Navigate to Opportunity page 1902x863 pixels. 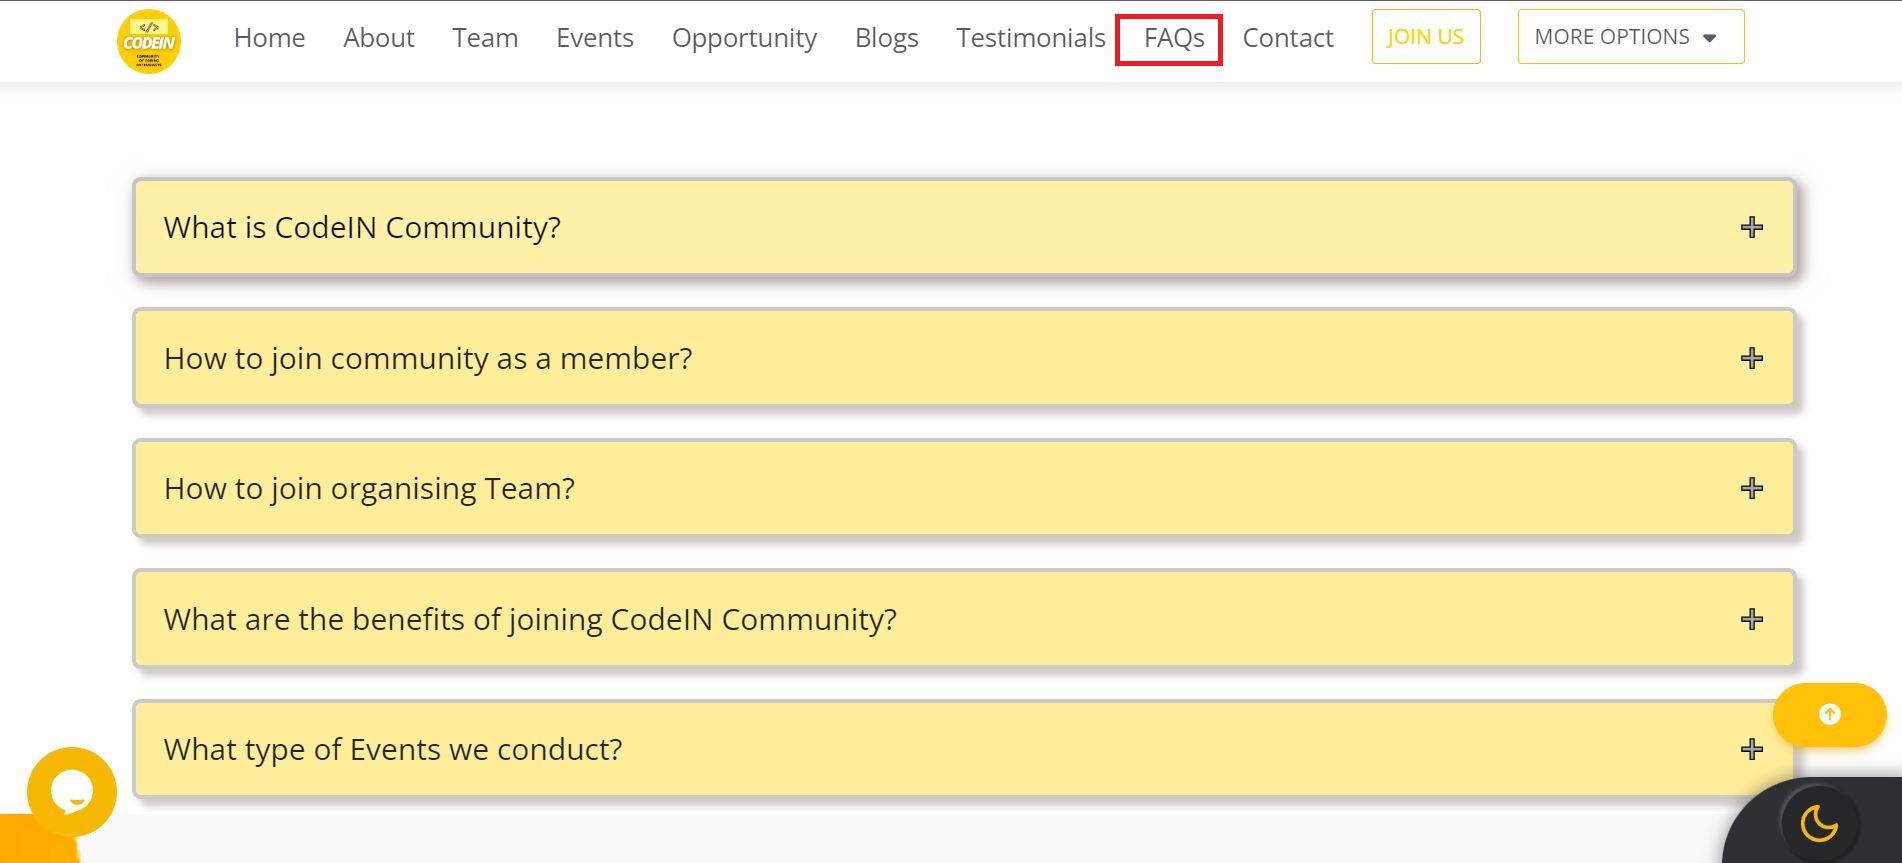coord(744,37)
